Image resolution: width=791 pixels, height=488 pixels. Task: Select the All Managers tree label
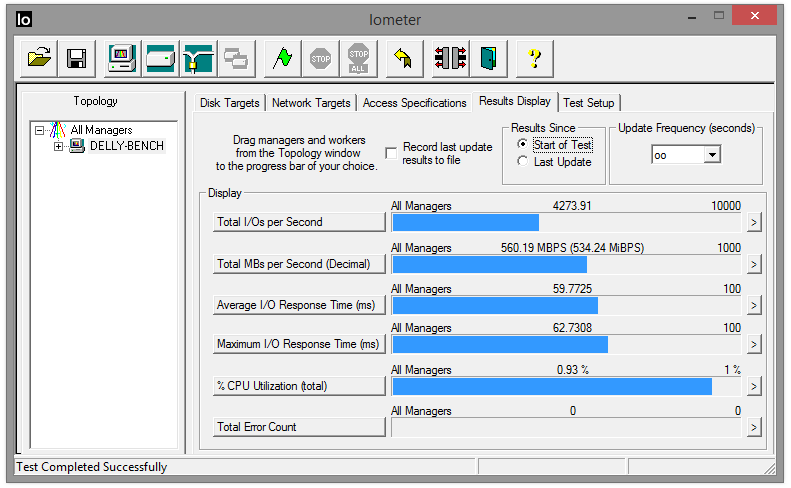(101, 130)
